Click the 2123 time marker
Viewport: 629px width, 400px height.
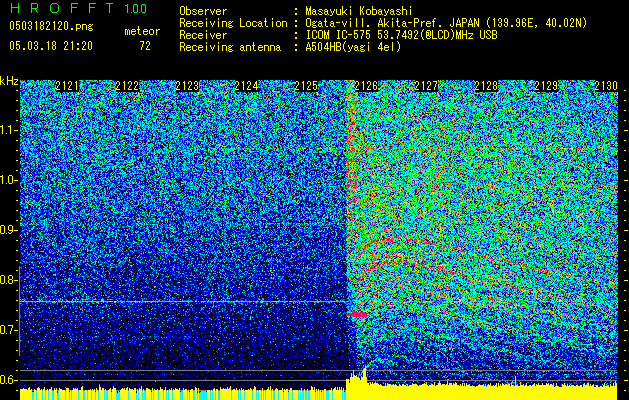tap(187, 86)
